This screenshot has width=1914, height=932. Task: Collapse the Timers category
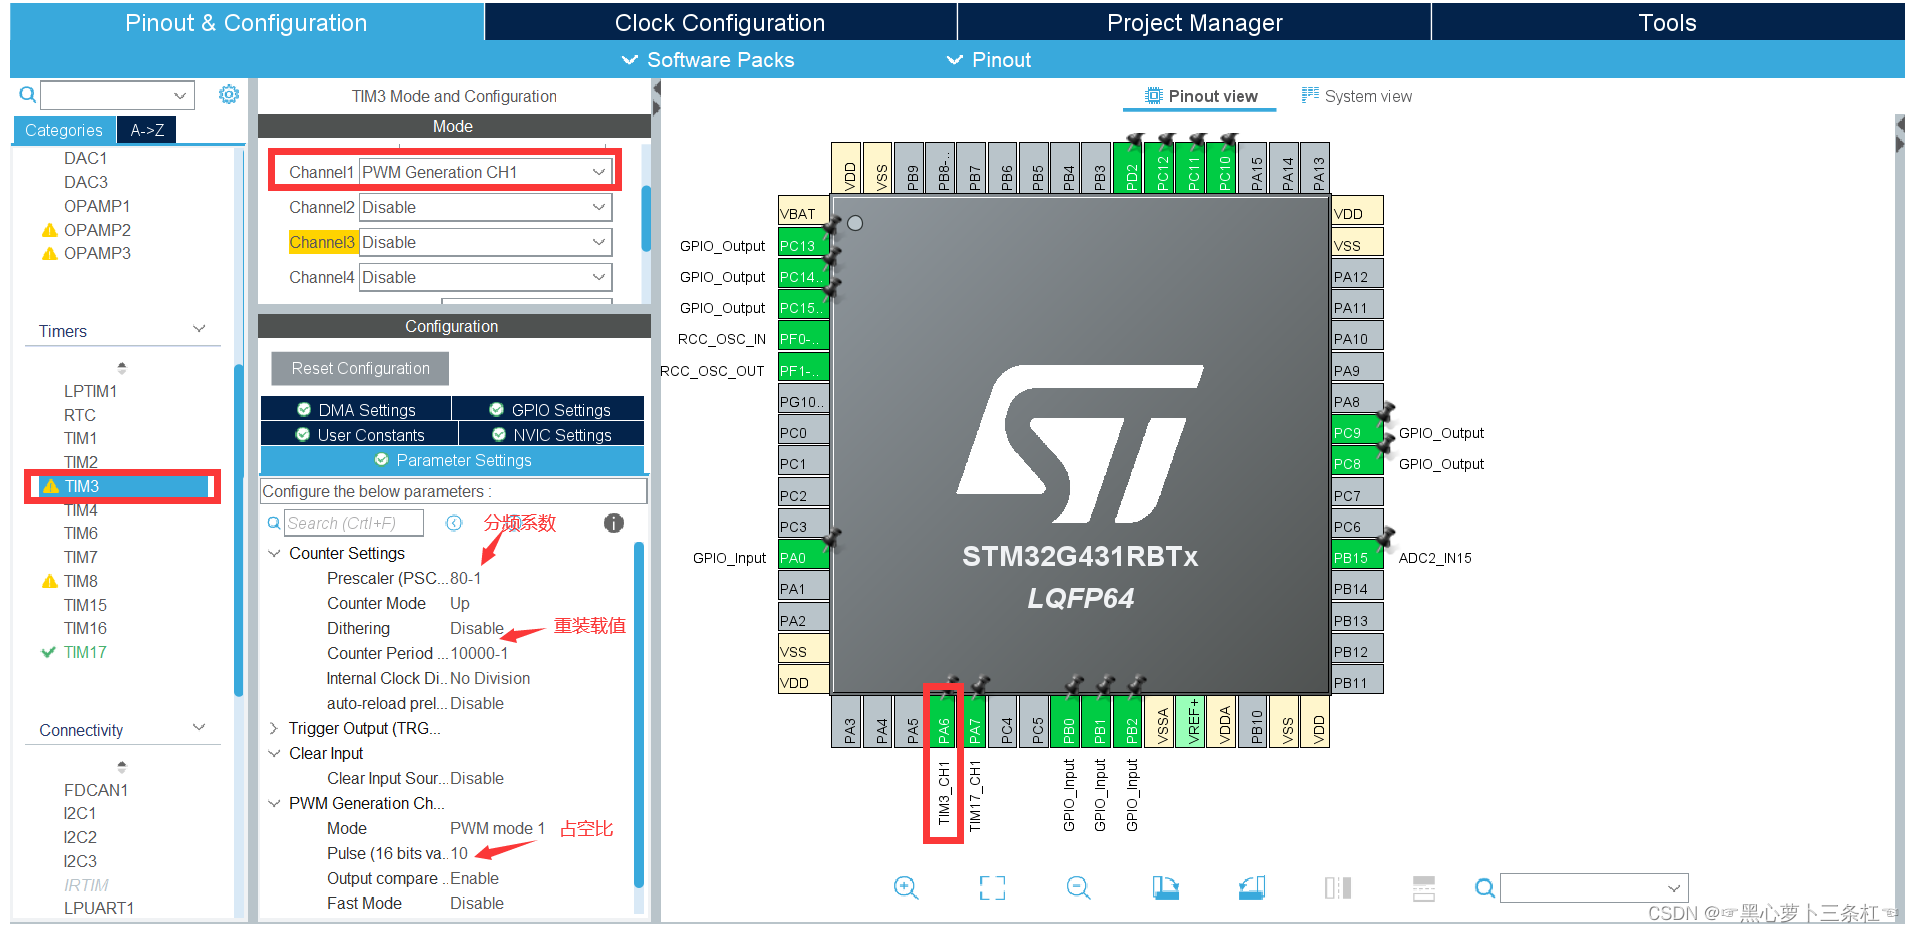(199, 330)
